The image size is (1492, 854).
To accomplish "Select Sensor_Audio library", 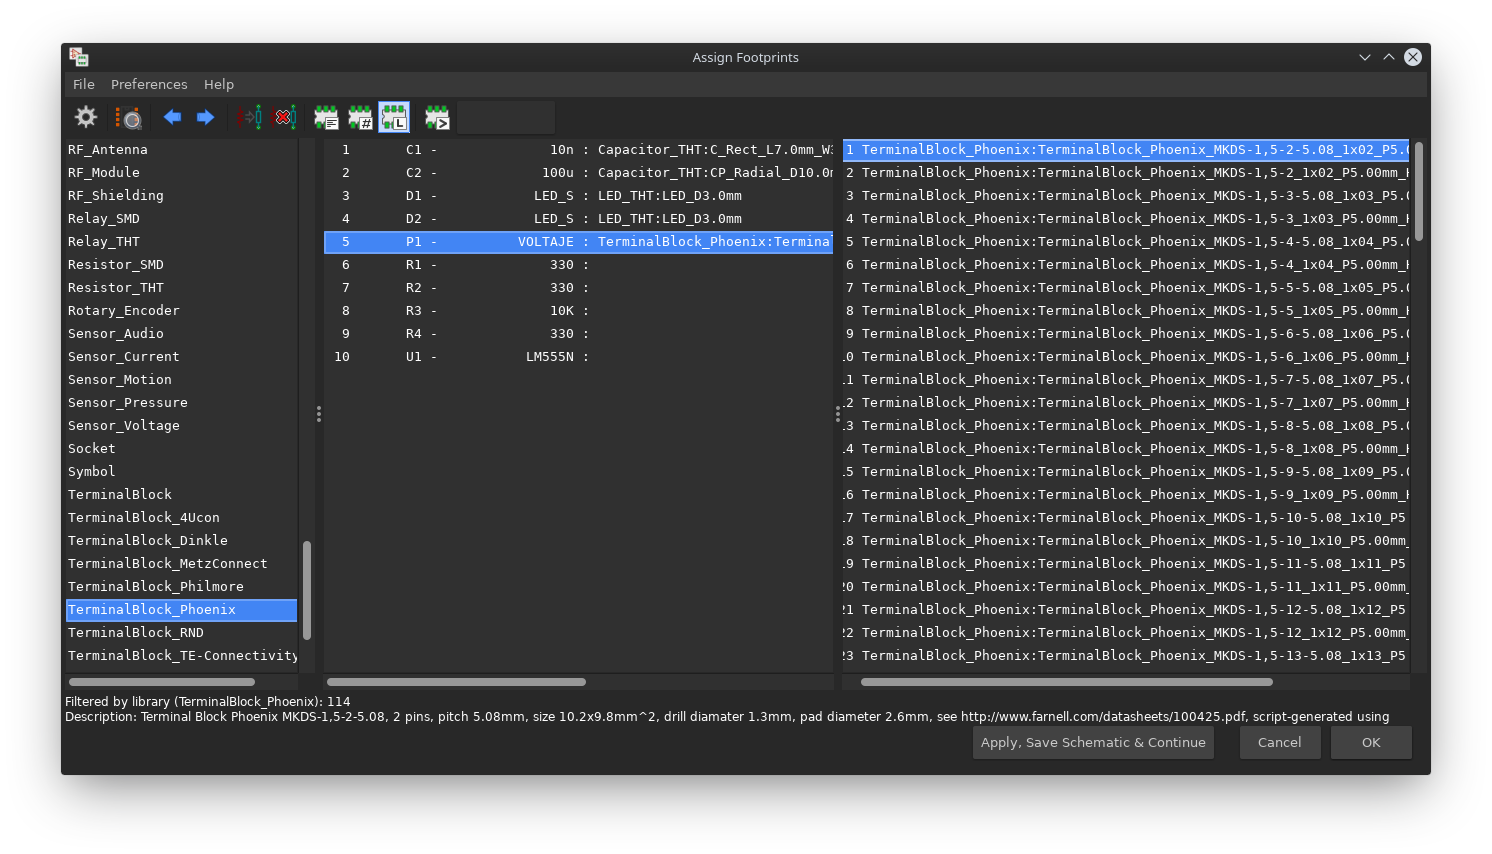I will coord(182,334).
